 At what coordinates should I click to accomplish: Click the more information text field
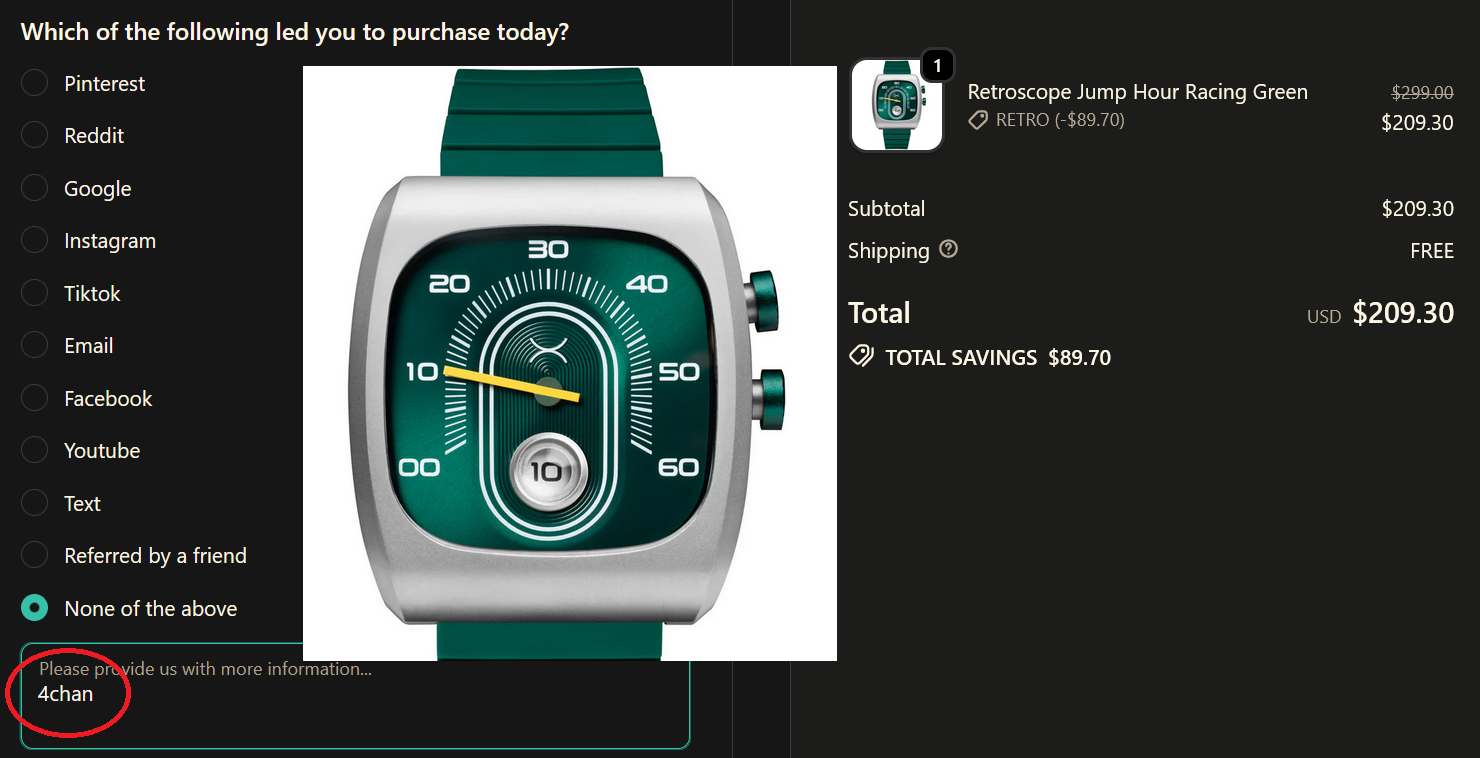click(x=355, y=696)
